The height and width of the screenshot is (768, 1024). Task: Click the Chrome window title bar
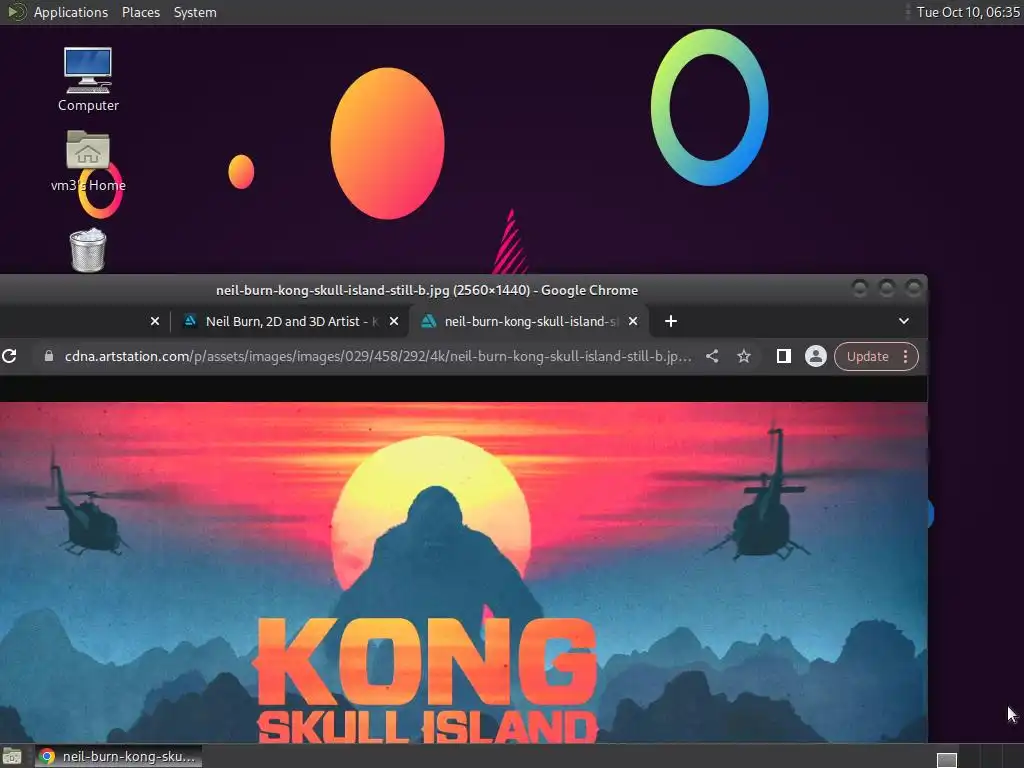[427, 290]
